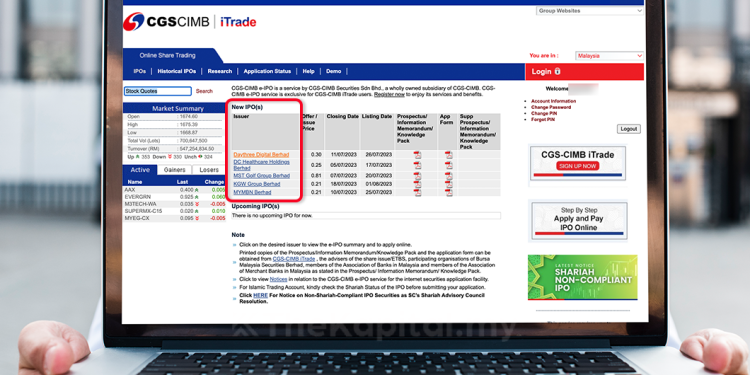Image resolution: width=750 pixels, height=375 pixels.
Task: Open the KGW Group Berhad link
Action: coord(257,184)
